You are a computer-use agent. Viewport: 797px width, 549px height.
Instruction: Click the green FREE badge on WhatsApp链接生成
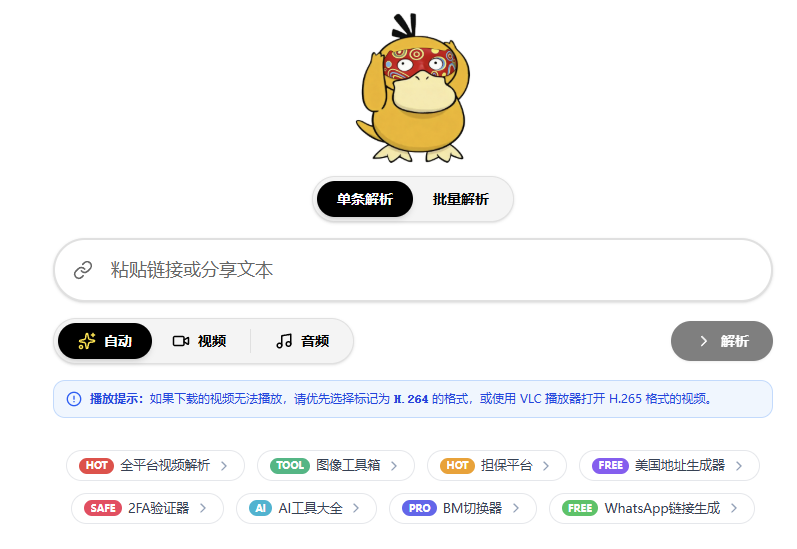click(x=580, y=508)
